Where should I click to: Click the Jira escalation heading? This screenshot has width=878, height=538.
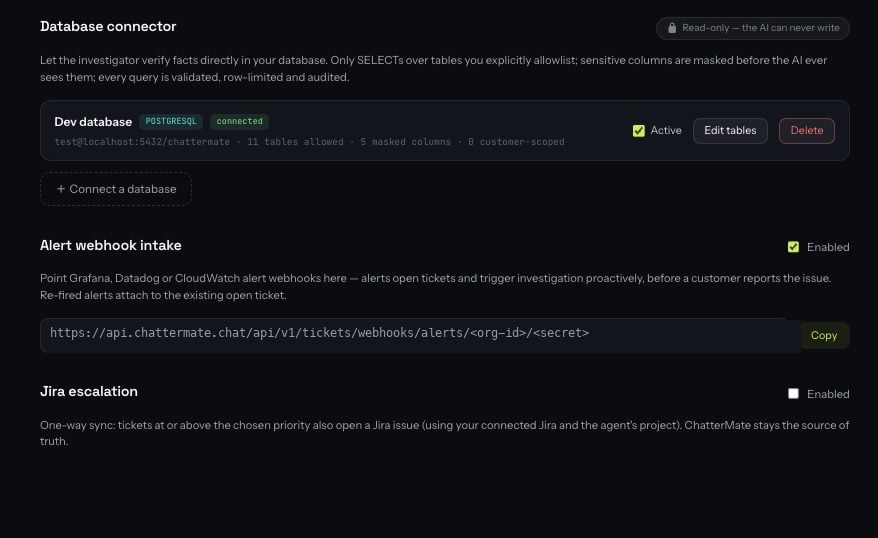[x=89, y=391]
